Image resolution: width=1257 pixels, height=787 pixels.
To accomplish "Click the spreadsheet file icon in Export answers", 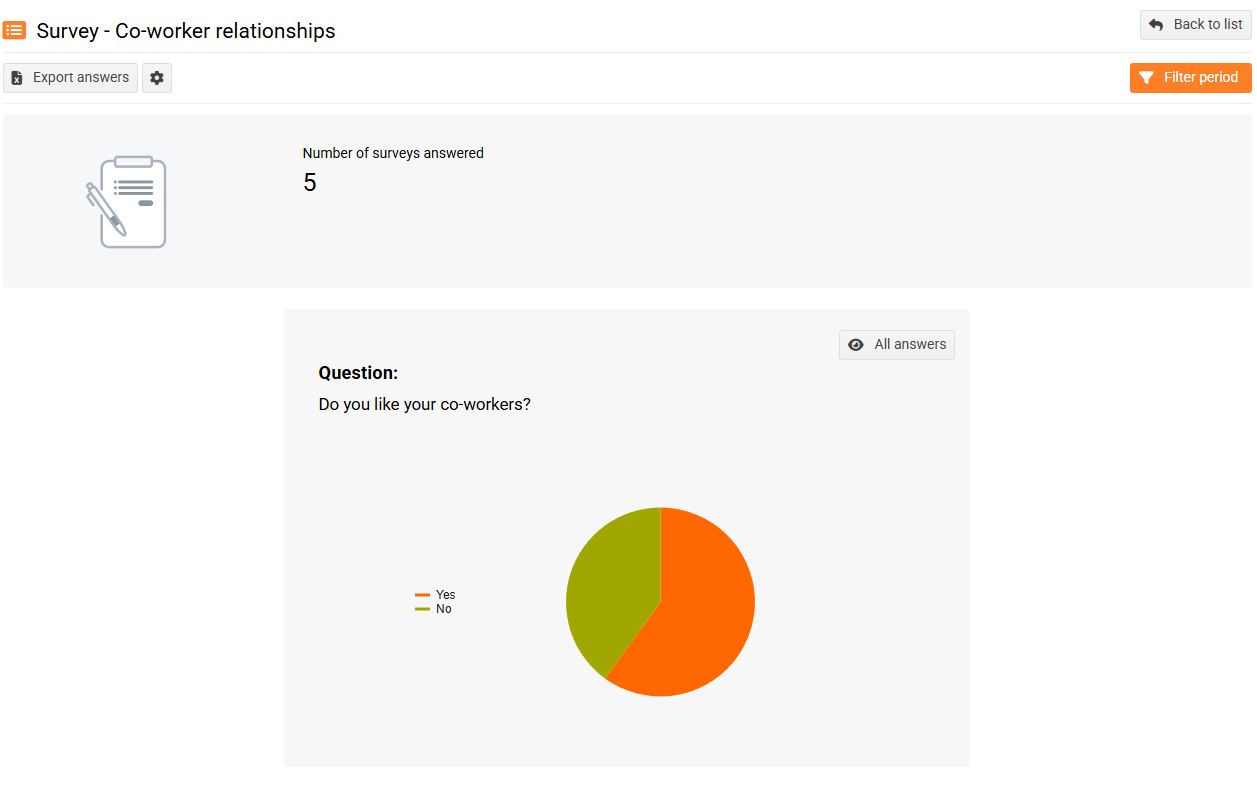I will coord(17,78).
